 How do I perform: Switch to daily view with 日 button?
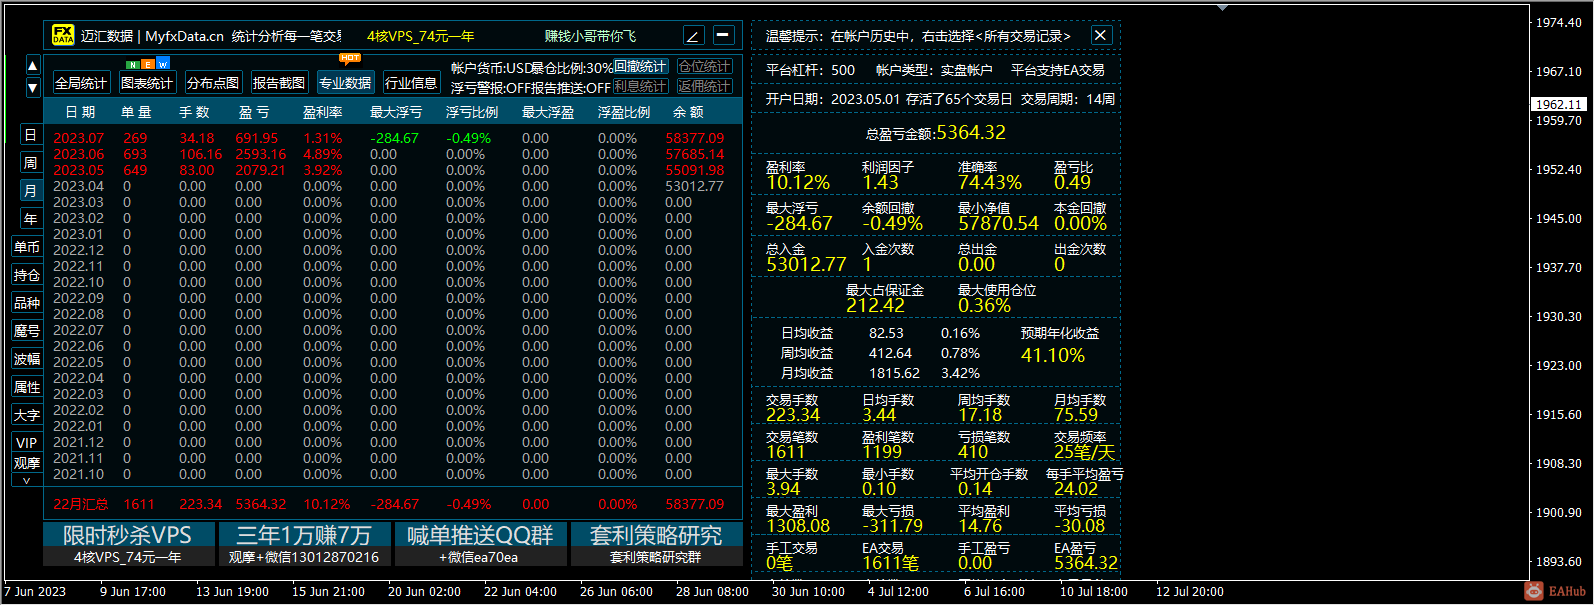tap(30, 135)
